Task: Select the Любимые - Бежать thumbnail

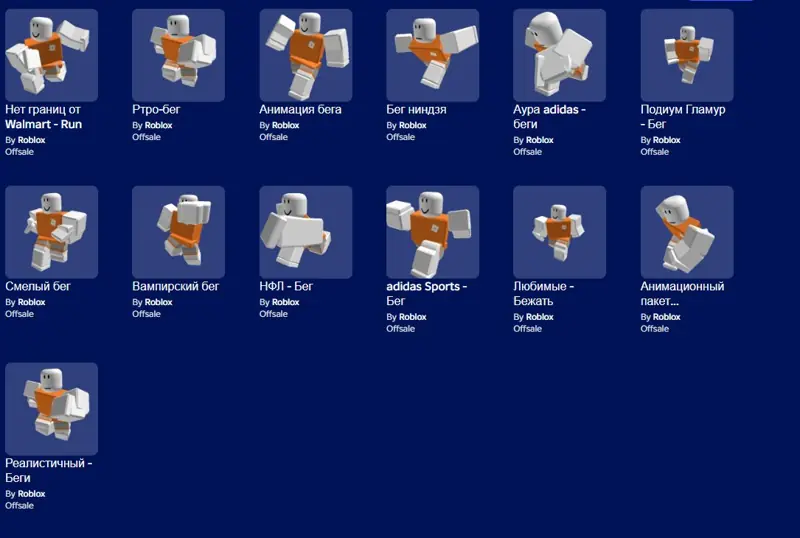Action: coord(560,232)
